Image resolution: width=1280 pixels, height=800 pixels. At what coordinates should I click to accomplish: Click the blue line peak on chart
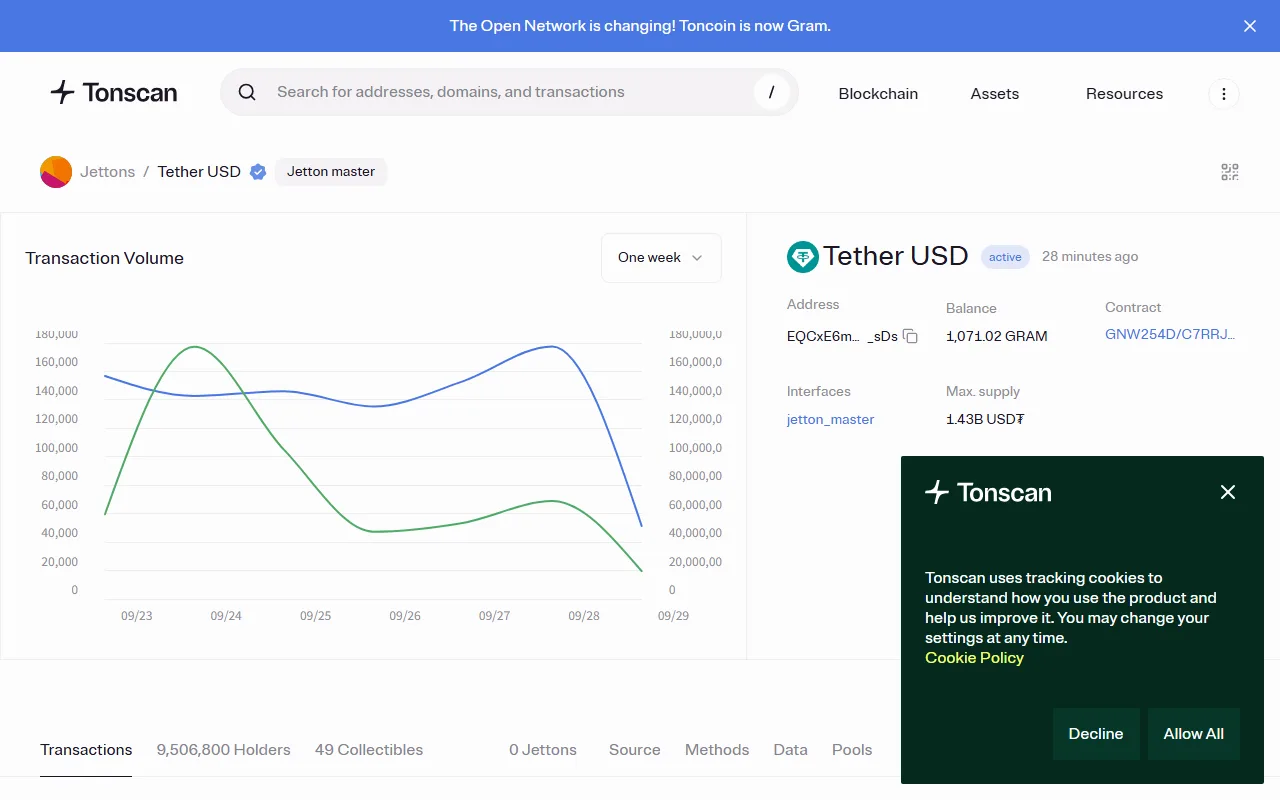pyautogui.click(x=552, y=346)
